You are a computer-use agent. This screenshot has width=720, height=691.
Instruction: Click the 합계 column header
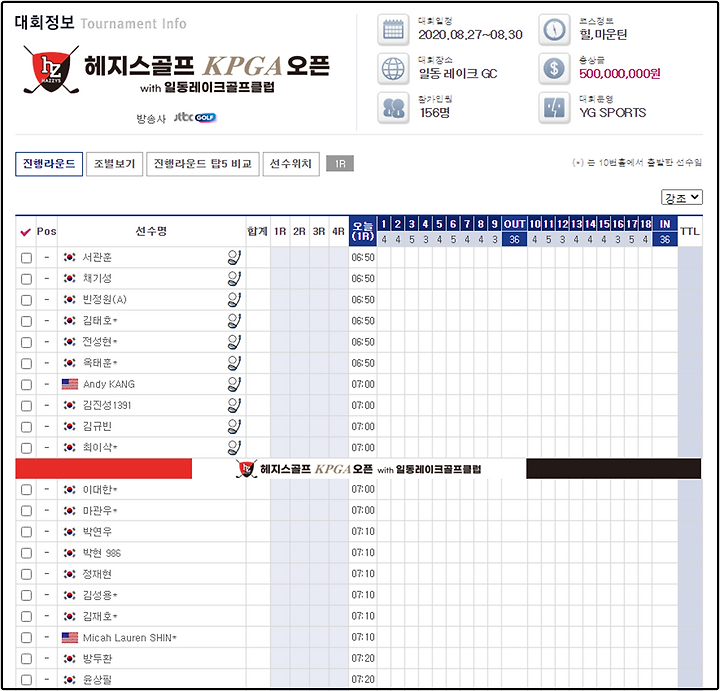(258, 231)
